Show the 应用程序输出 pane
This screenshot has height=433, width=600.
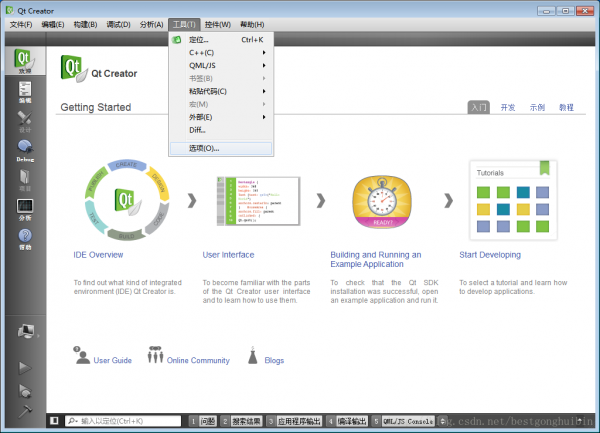[x=294, y=421]
